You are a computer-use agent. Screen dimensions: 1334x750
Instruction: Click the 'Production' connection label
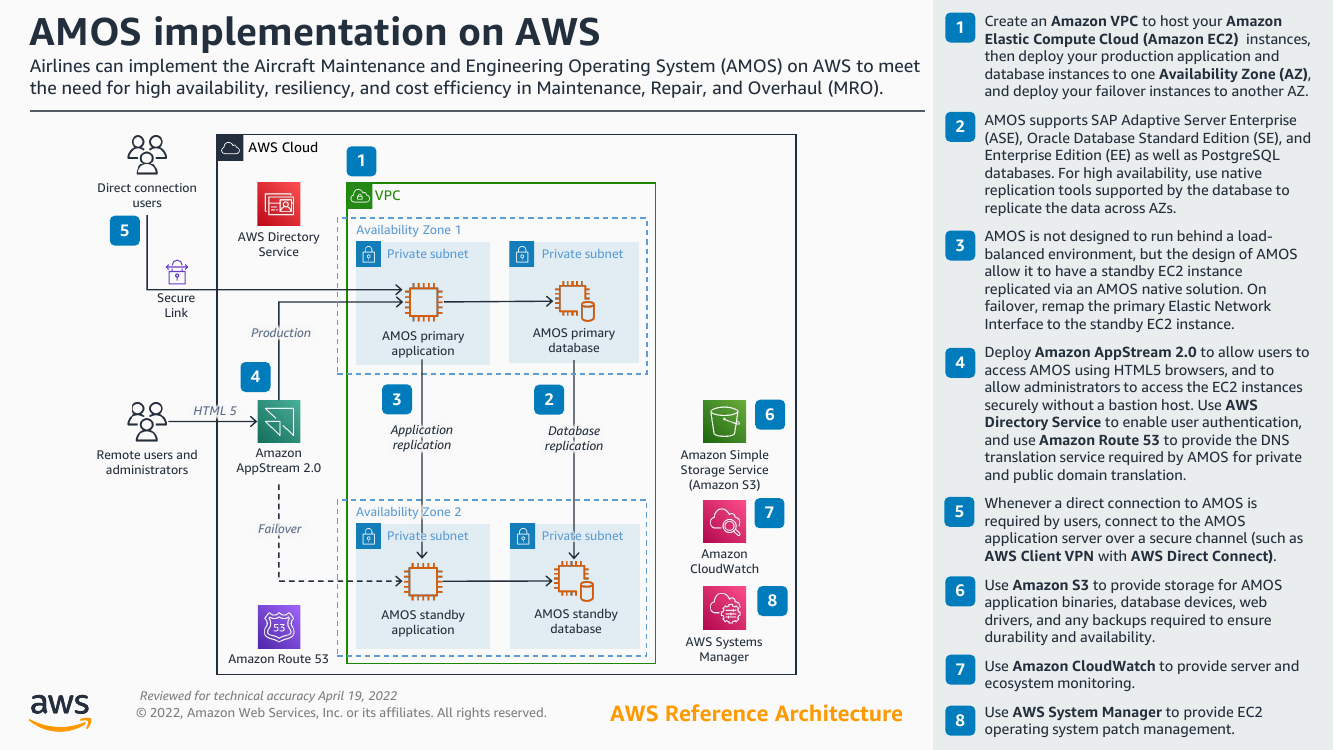(281, 333)
